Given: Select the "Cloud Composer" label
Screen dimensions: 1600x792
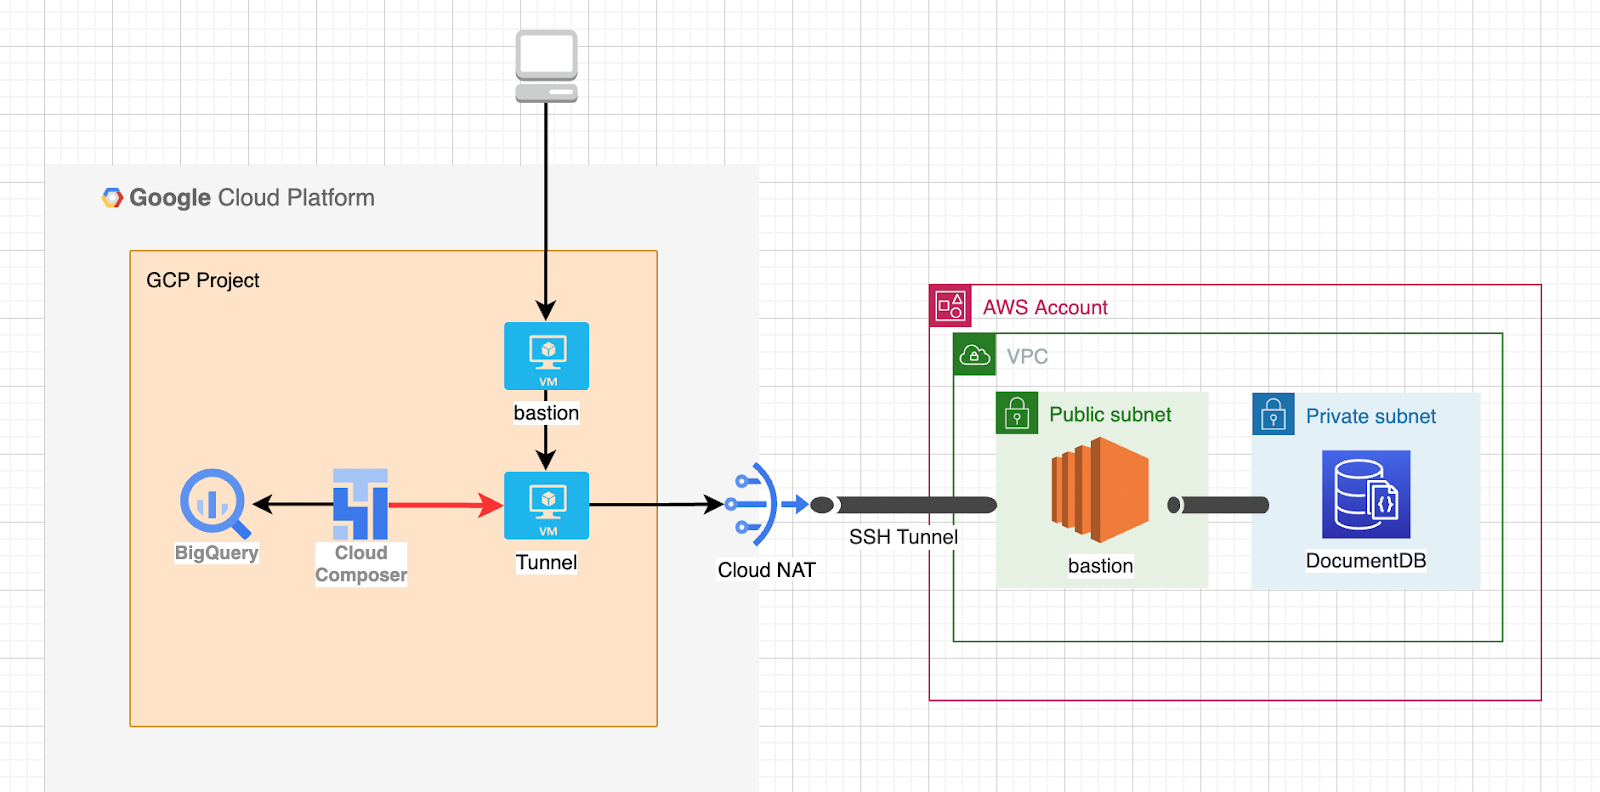Looking at the screenshot, I should click(x=361, y=564).
